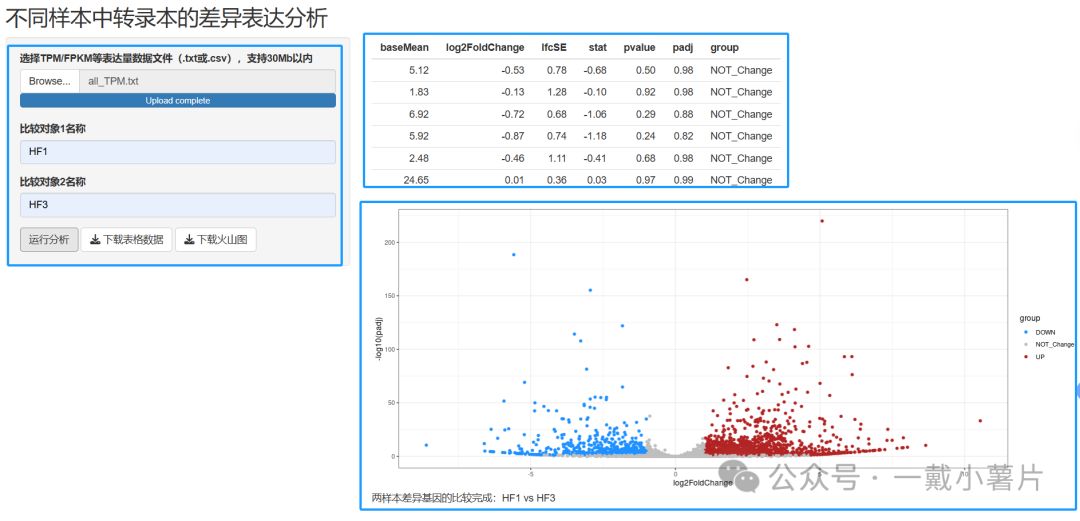Click the pvalue column header
1080x521 pixels.
coord(639,48)
